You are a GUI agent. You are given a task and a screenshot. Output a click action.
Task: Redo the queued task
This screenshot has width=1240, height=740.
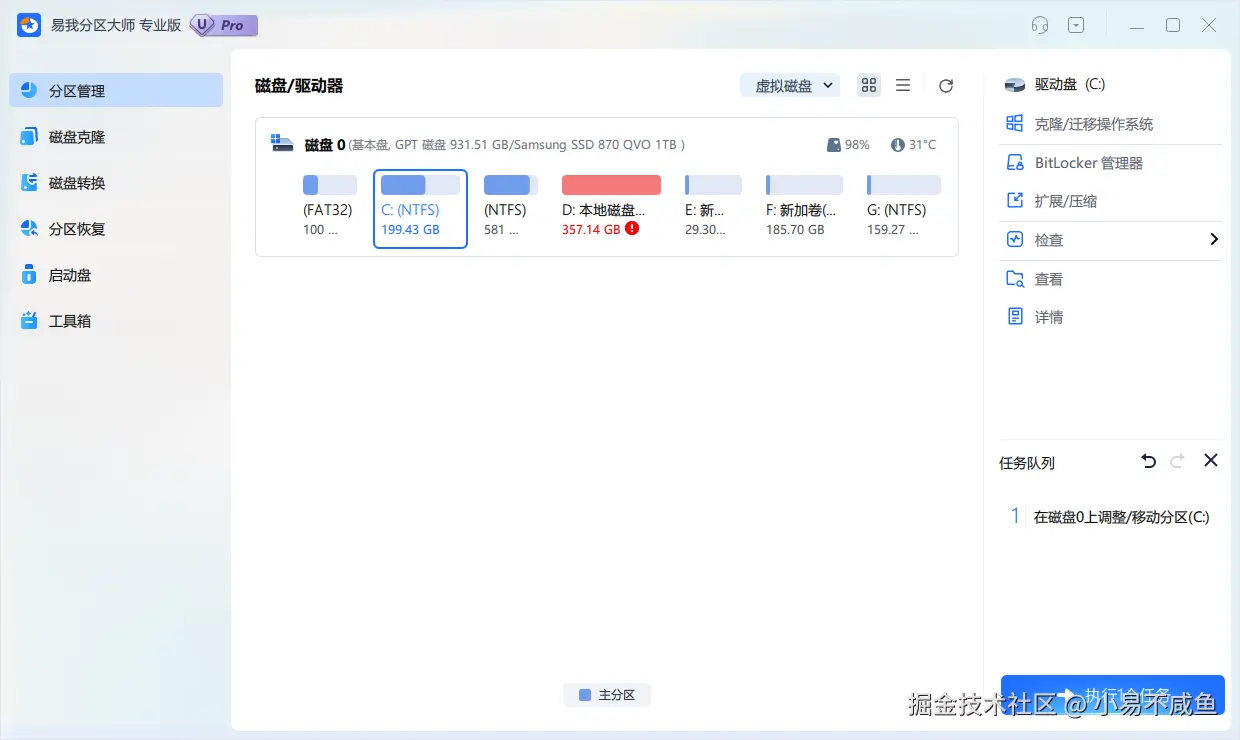[1178, 461]
